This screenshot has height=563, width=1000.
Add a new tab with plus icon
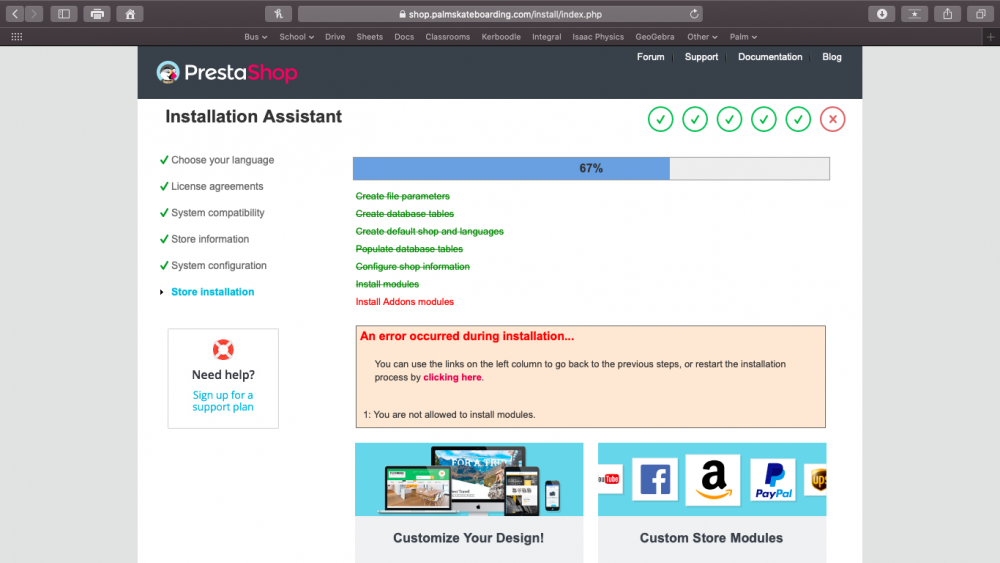tap(990, 37)
